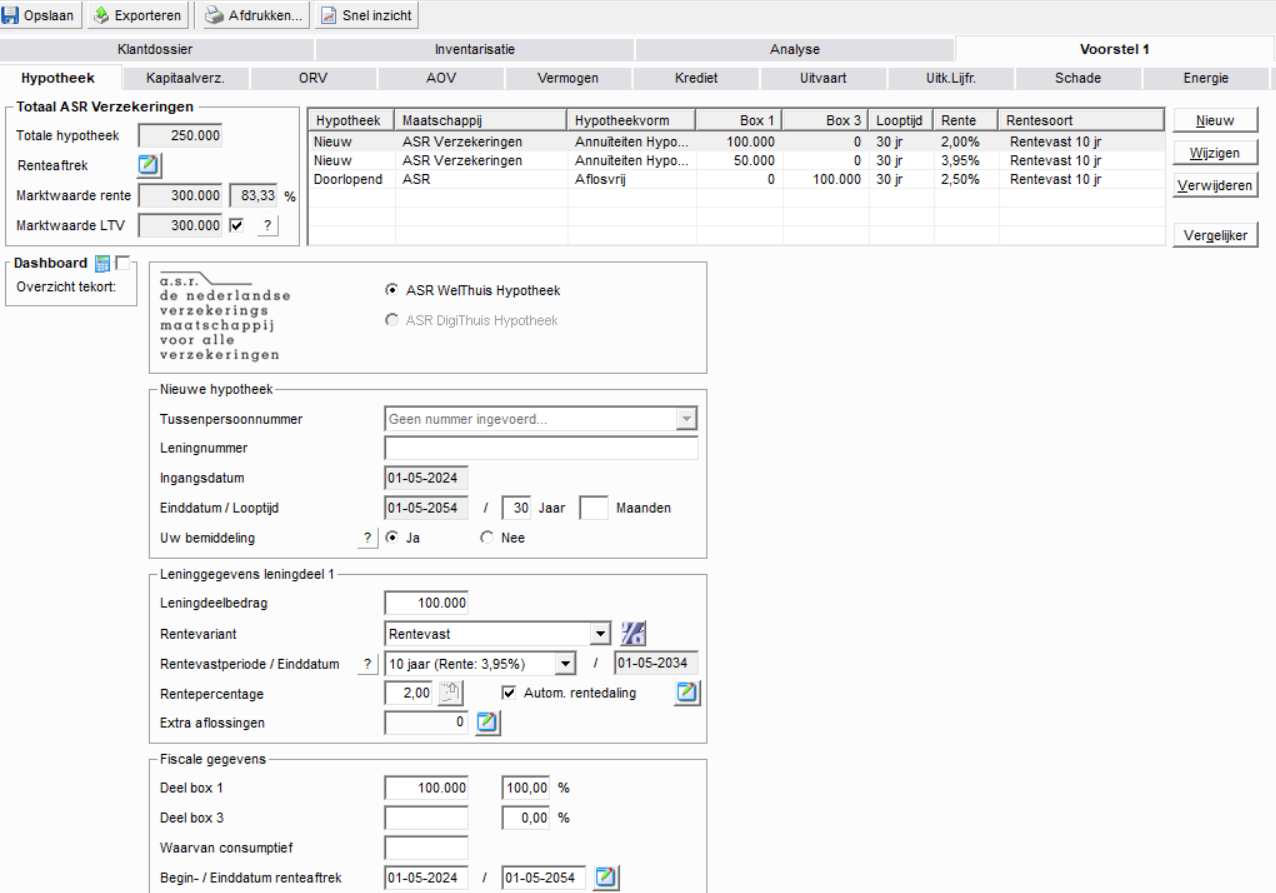The image size is (1276, 893).
Task: Select ASR DigiThuis Hypotheek option
Action: (x=392, y=321)
